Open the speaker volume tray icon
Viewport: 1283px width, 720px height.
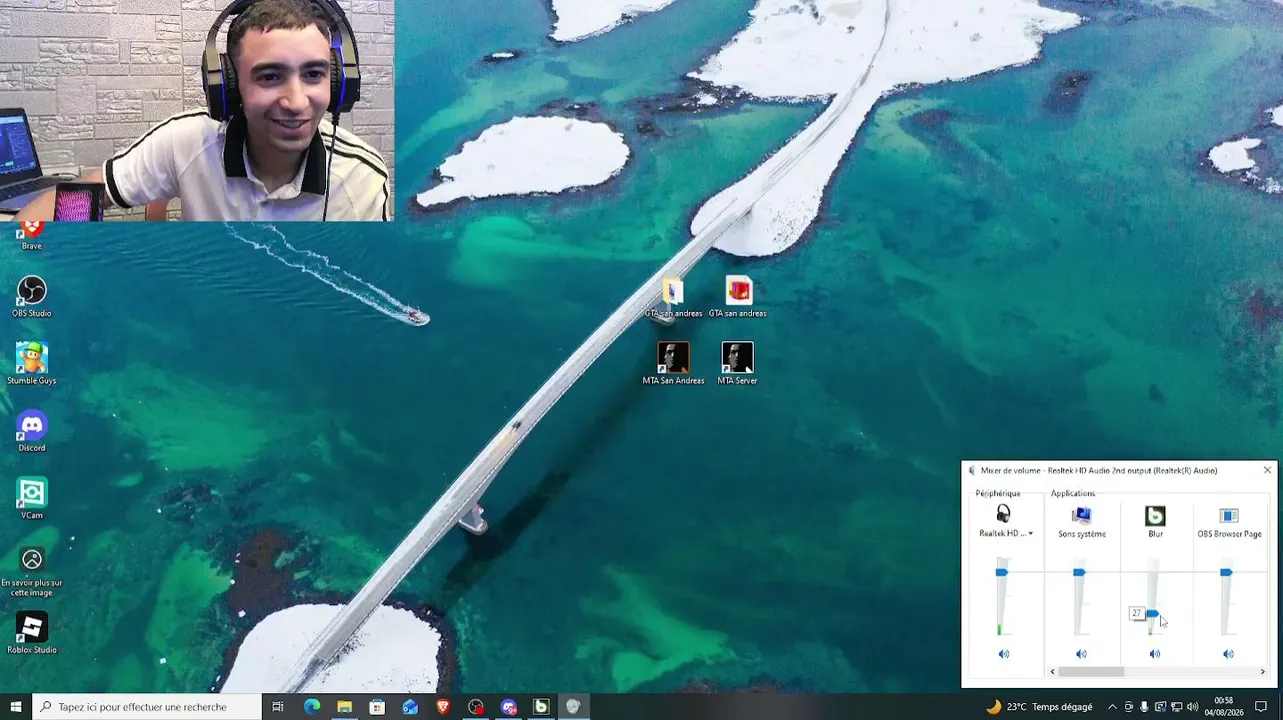pyautogui.click(x=1192, y=707)
